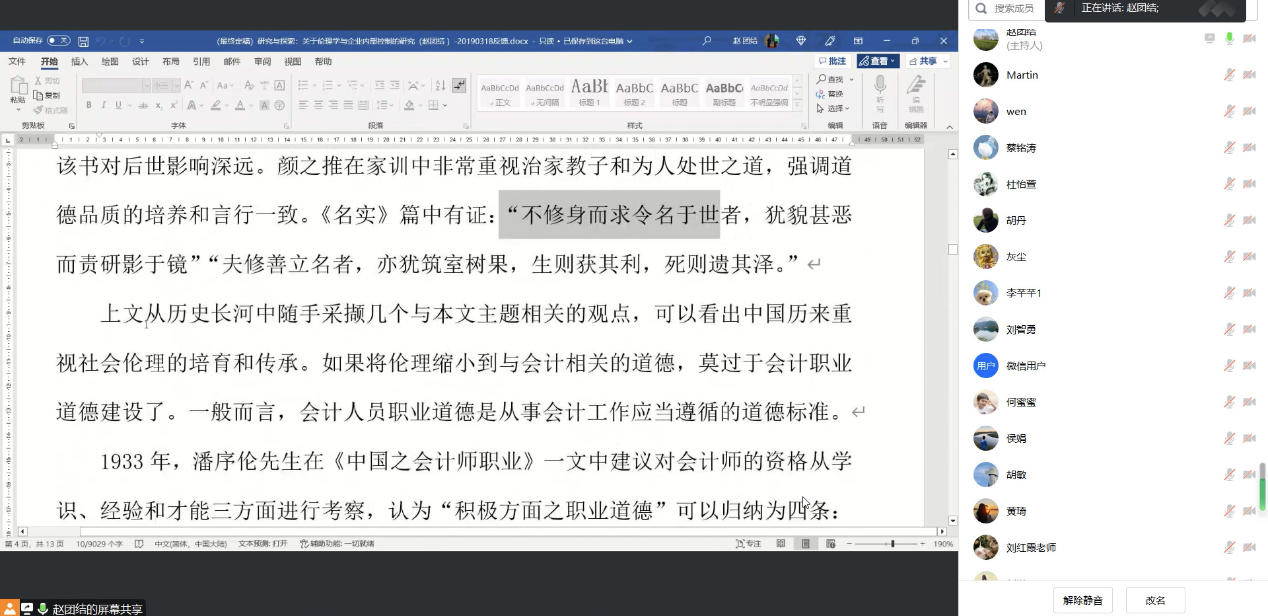
Task: Adjust the zoom slider in status bar
Action: pos(892,543)
